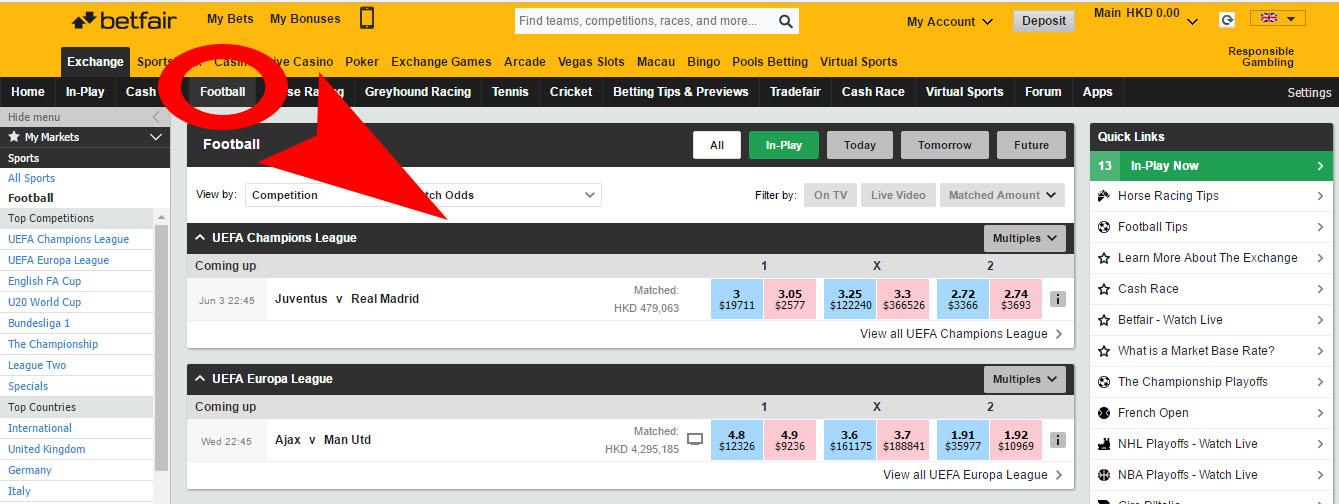Toggle the Live Video filter
Image resolution: width=1339 pixels, height=504 pixels.
[898, 195]
